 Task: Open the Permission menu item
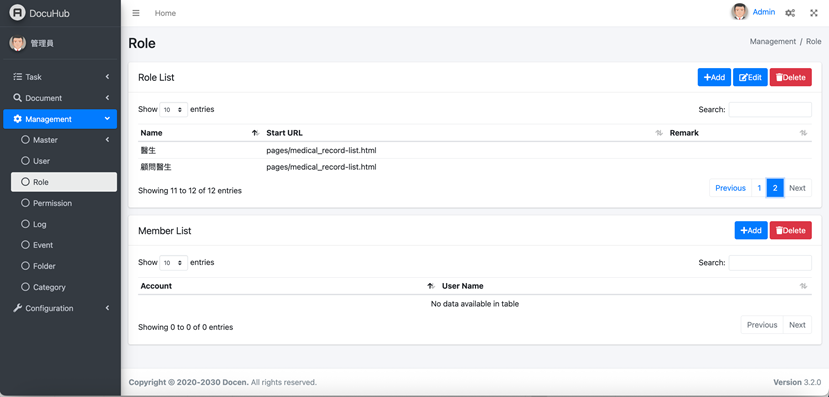[x=64, y=203]
